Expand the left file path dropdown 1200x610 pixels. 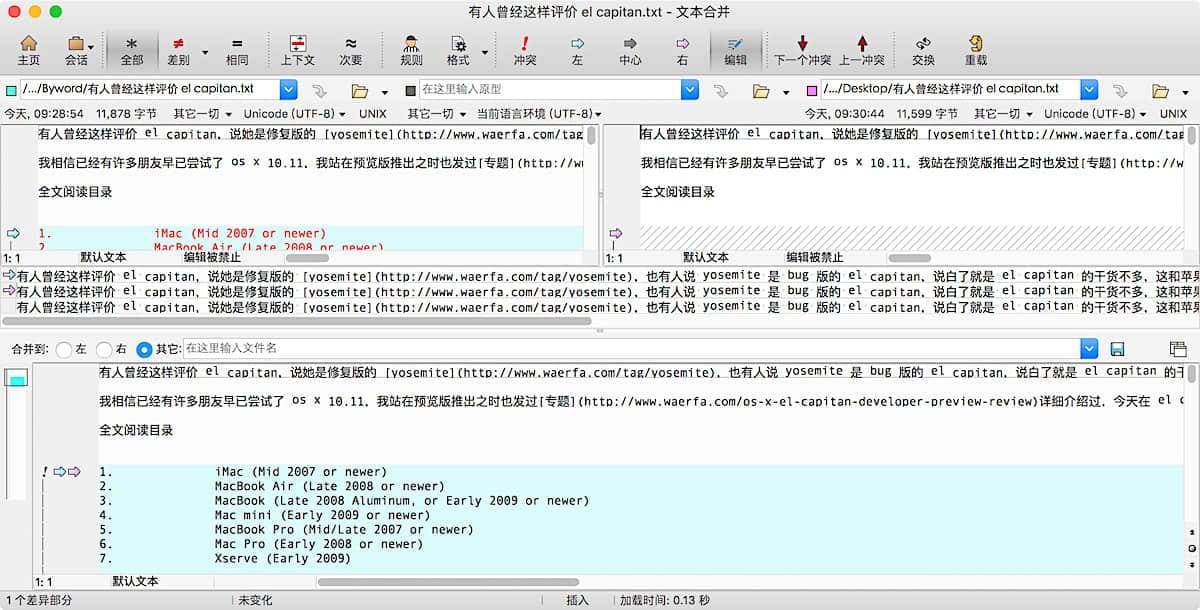tap(289, 90)
